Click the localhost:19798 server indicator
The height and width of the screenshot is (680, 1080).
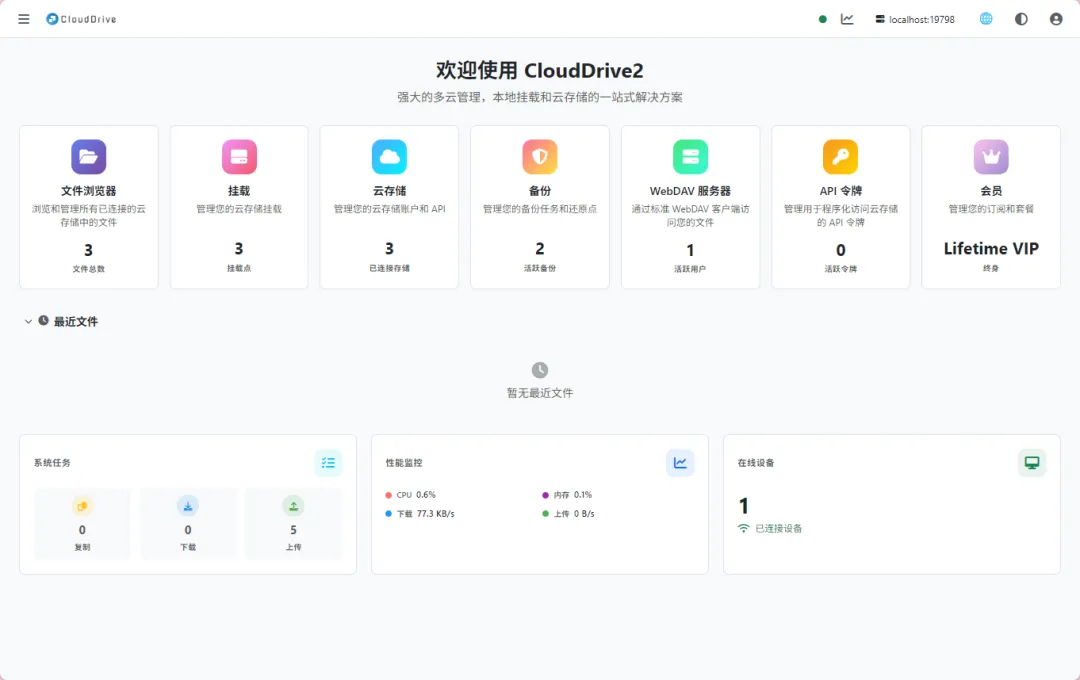tap(915, 19)
